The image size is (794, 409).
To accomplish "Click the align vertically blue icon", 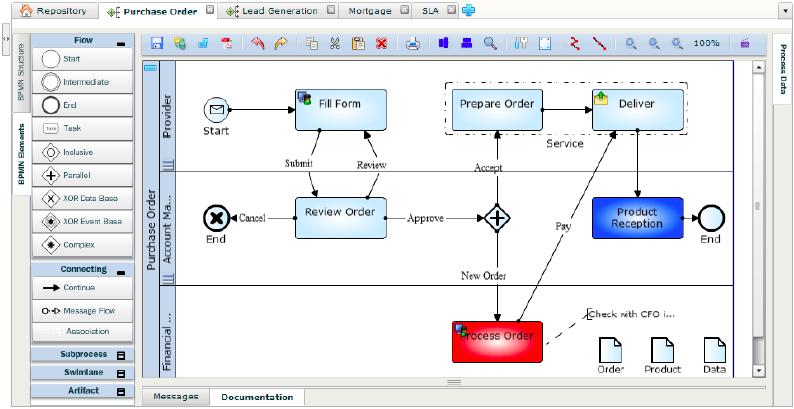I will 467,44.
